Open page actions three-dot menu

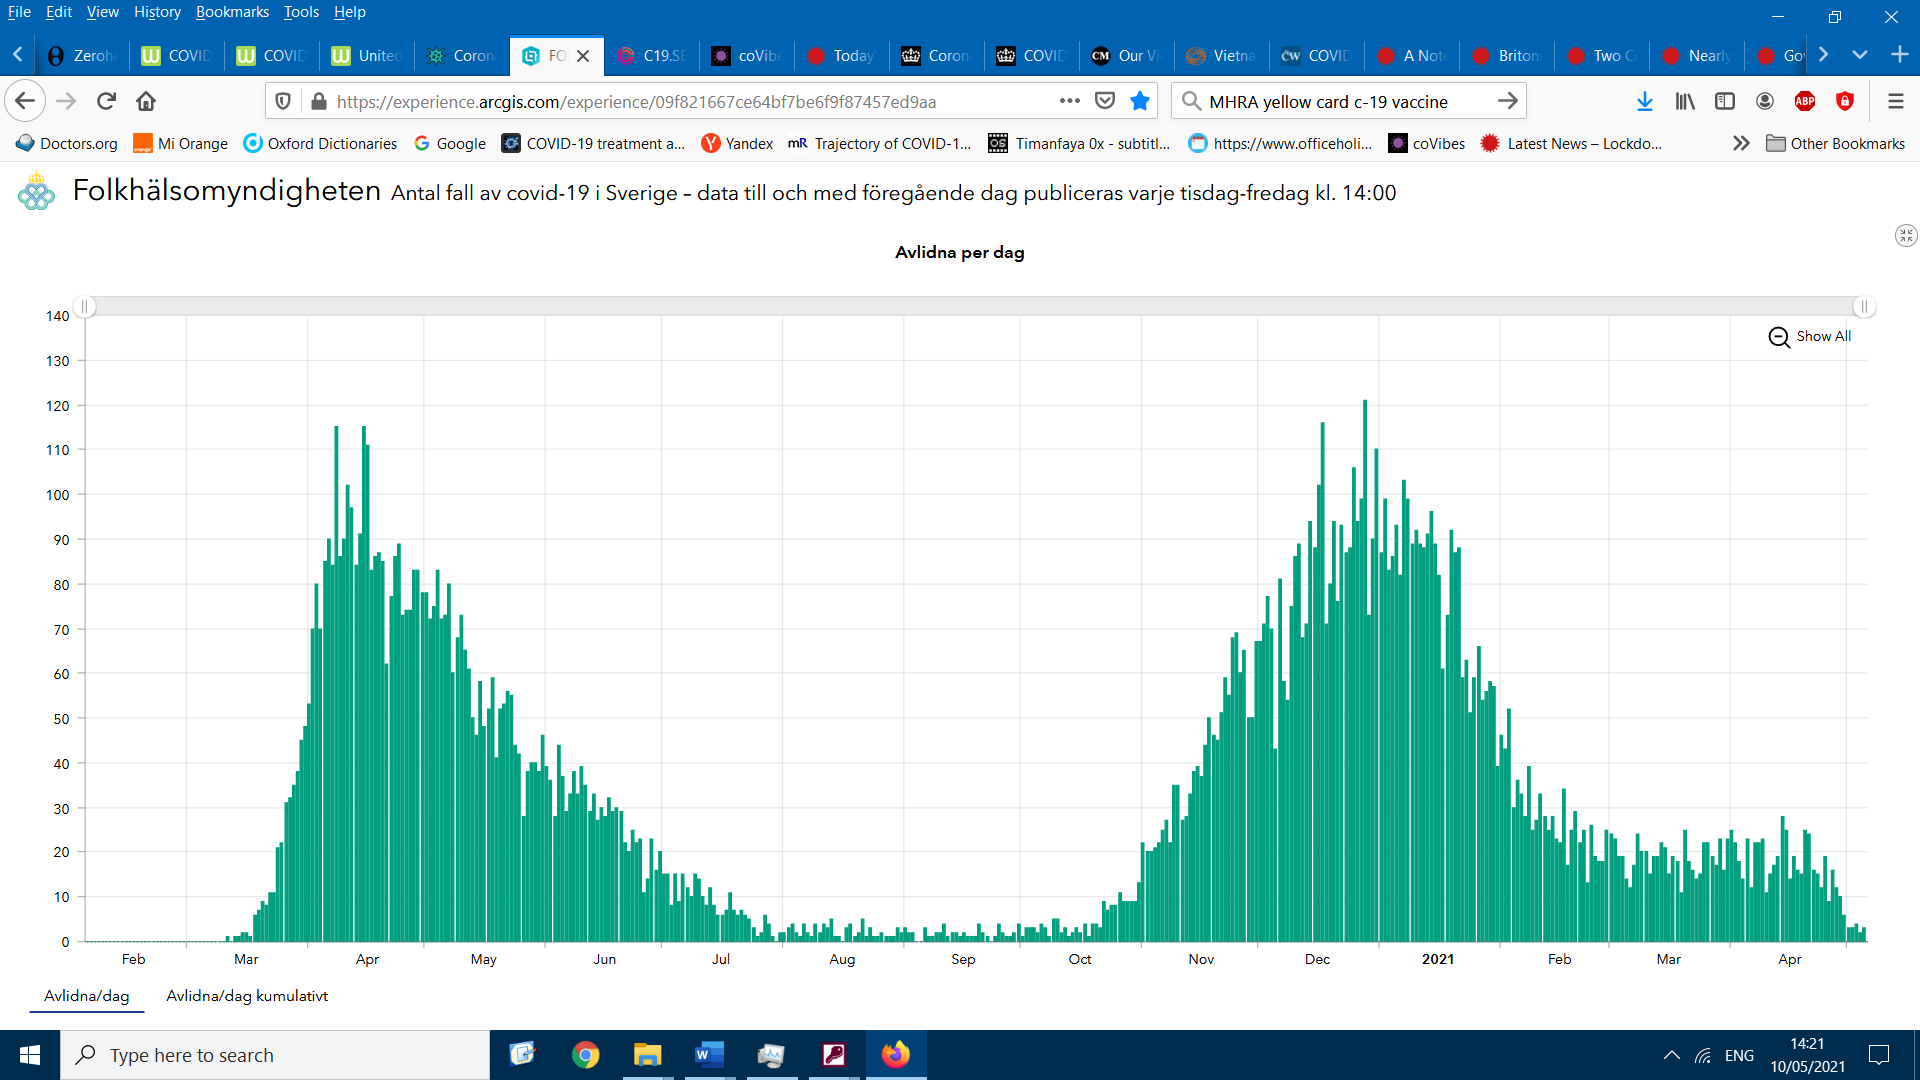pos(1069,101)
